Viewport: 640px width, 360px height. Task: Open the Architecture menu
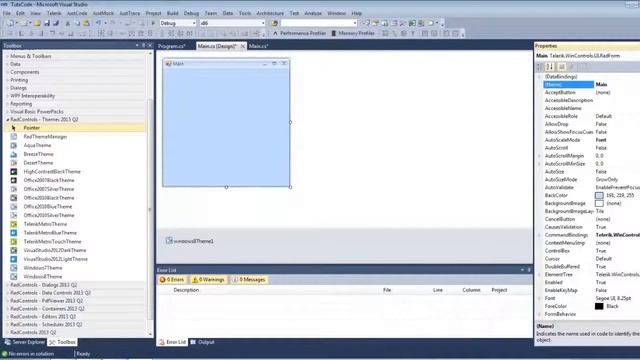pyautogui.click(x=270, y=13)
